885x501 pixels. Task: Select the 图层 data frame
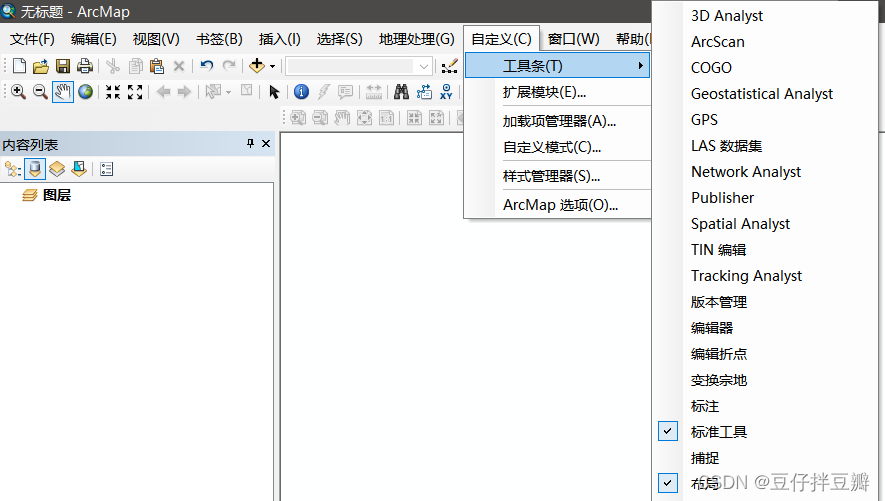click(56, 195)
